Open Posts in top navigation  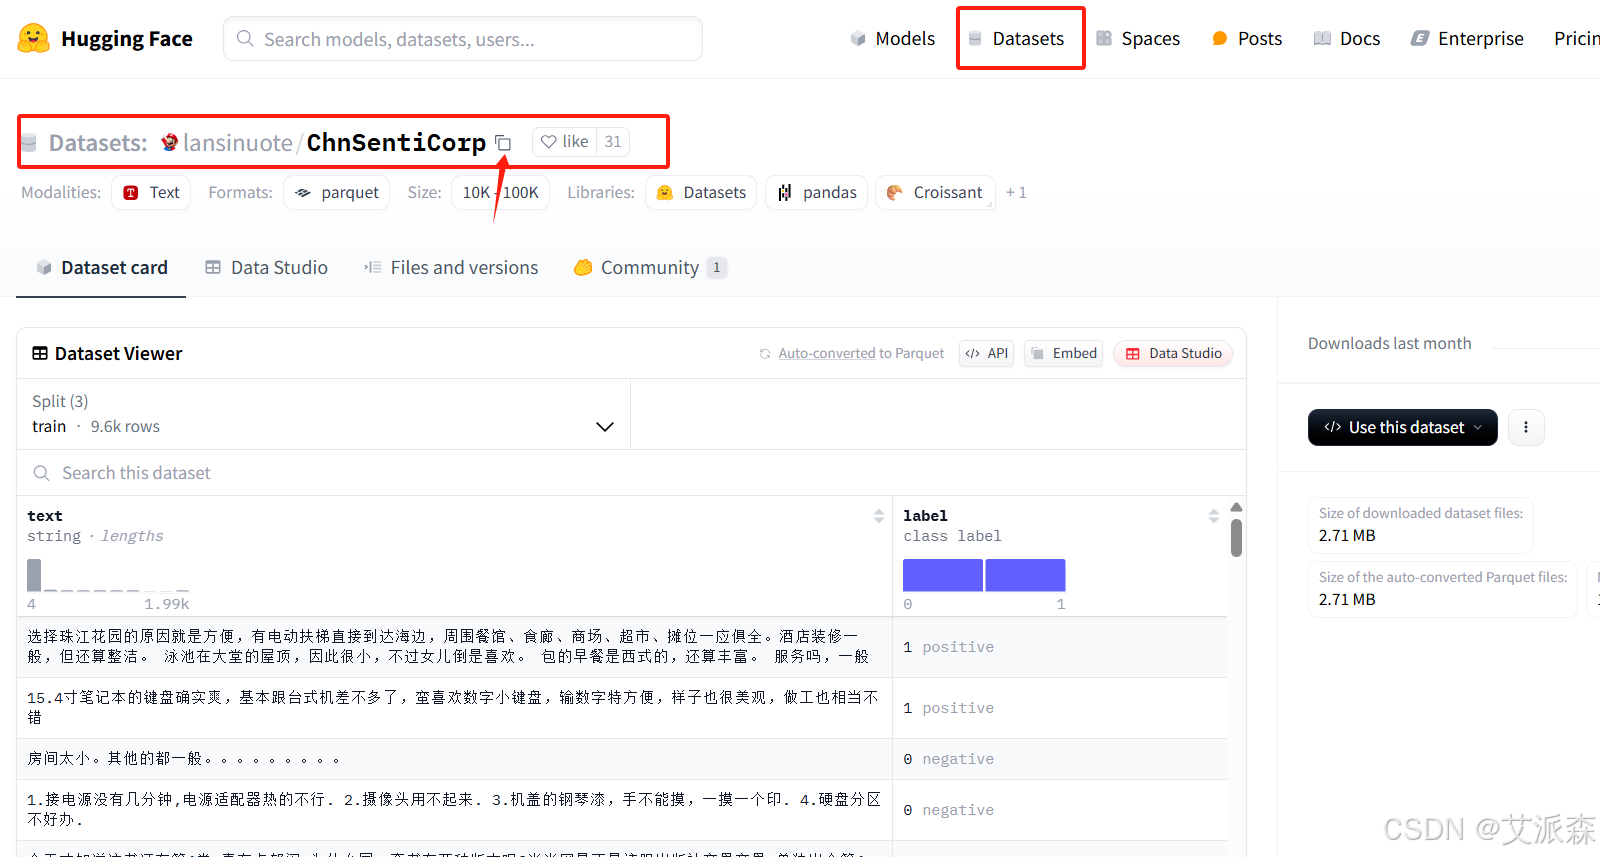point(1247,39)
